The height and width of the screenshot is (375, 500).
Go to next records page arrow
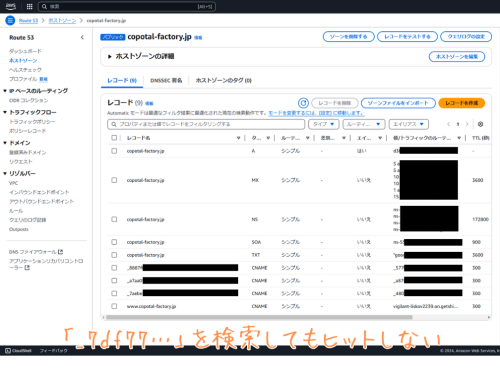(x=467, y=124)
